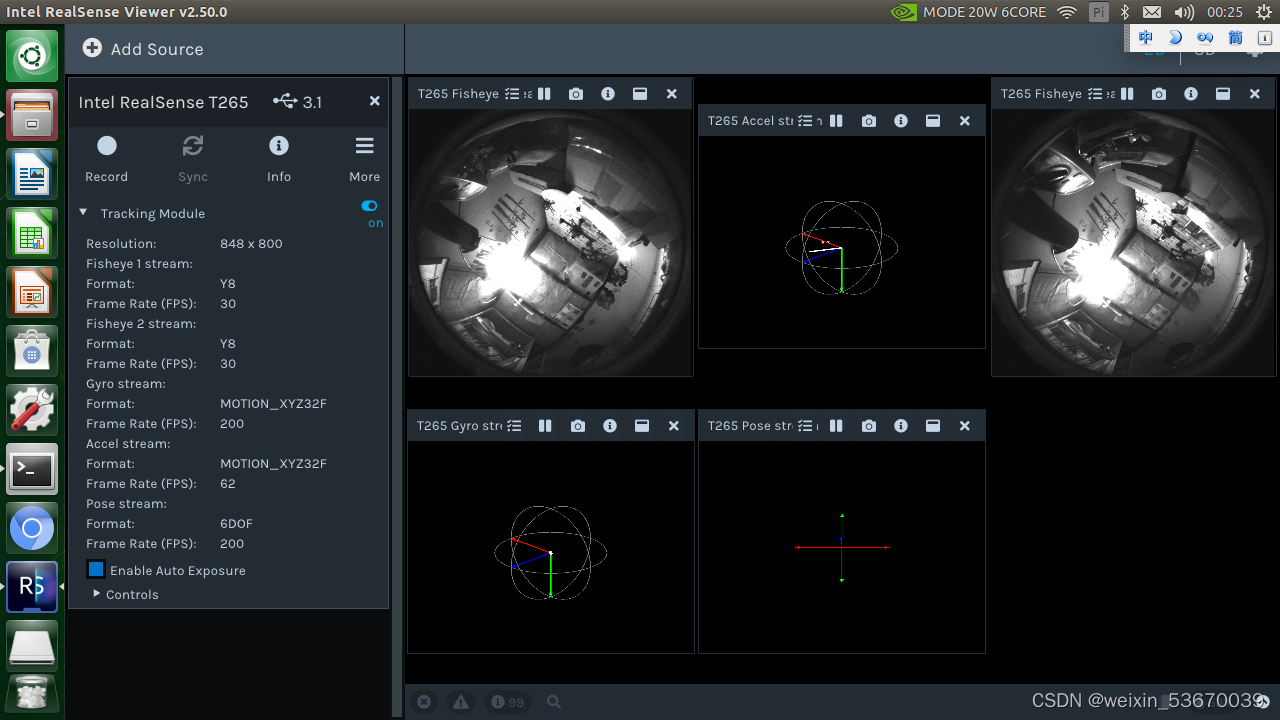Click the NVIDIA power mode indicator
Image resolution: width=1280 pixels, height=720 pixels.
(x=968, y=12)
